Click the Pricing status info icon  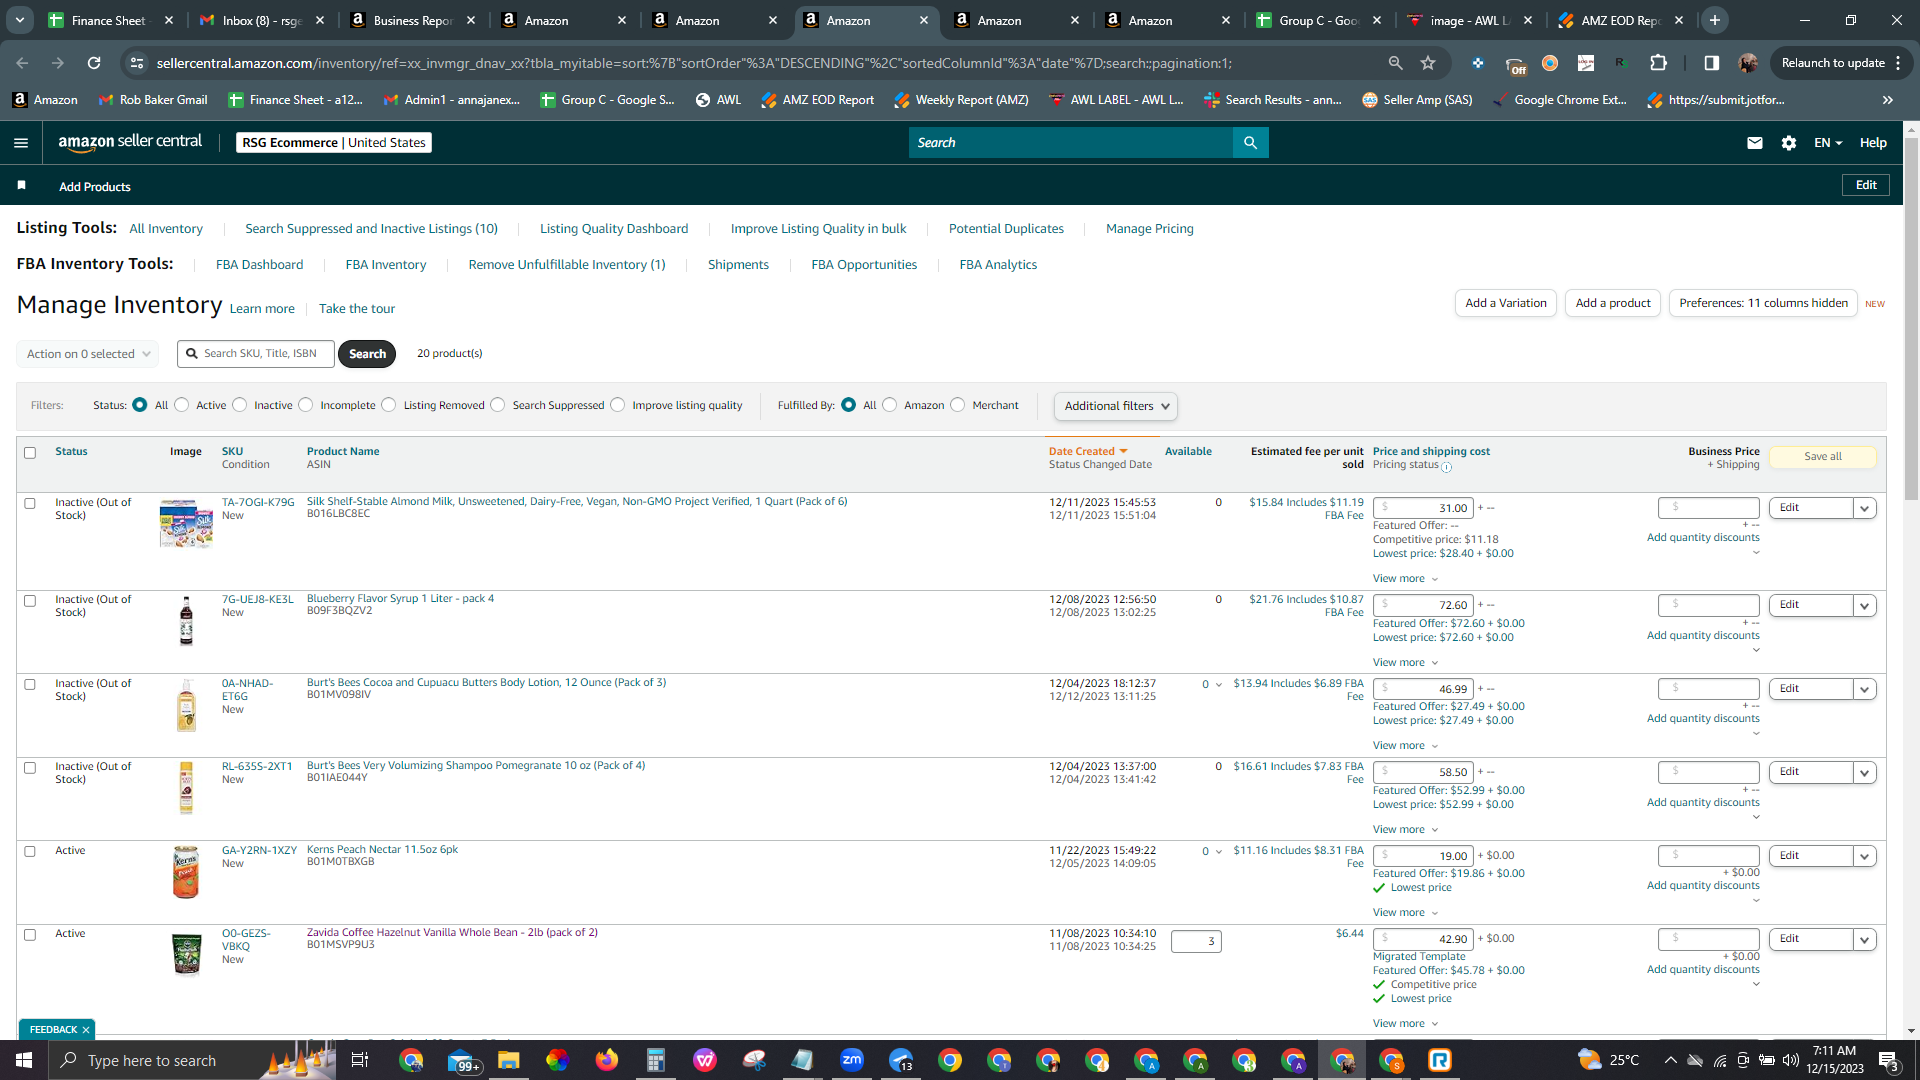[x=1446, y=466]
